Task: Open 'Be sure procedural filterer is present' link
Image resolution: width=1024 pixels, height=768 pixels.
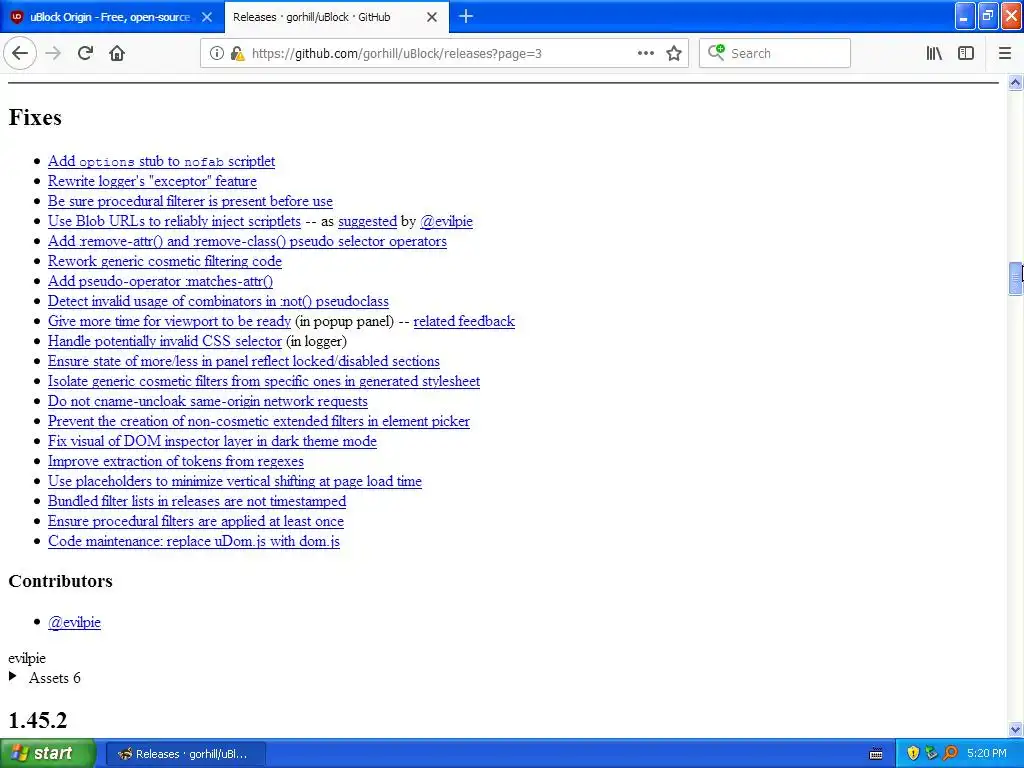Action: tap(190, 201)
